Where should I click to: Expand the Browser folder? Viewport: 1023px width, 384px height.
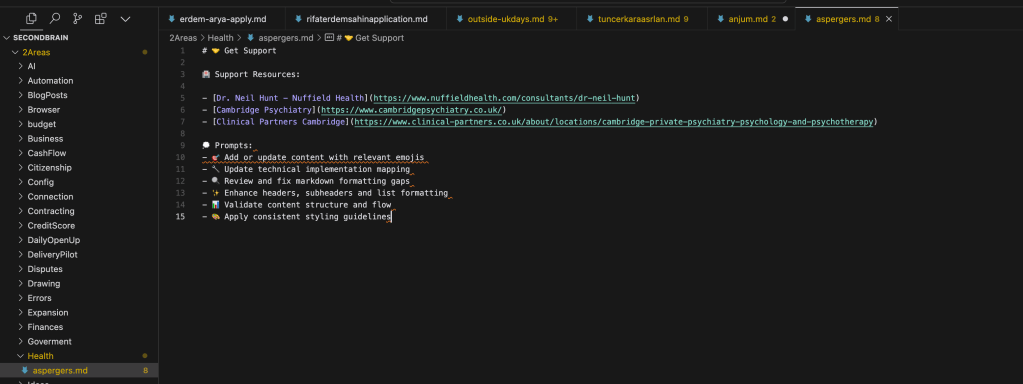click(44, 110)
